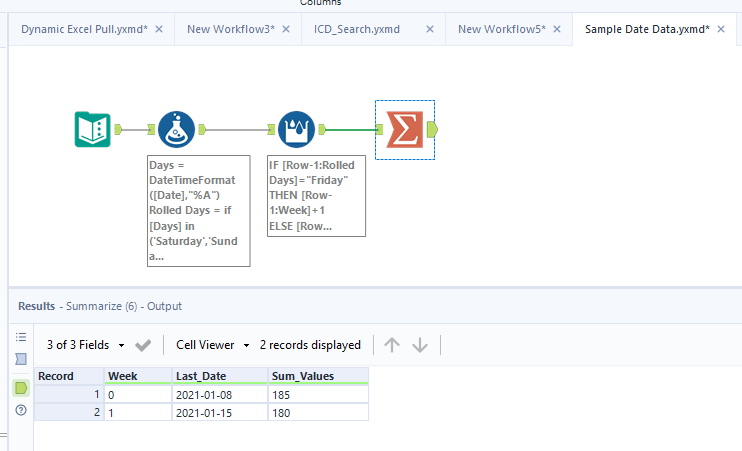
Task: Close the Dynamic Excel Pull.yxmd tab
Action: tap(159, 29)
